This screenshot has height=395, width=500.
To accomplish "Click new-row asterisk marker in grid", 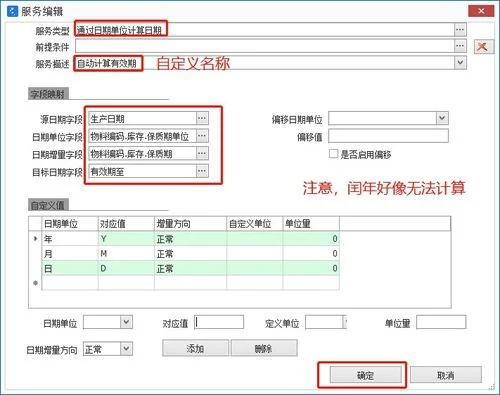I will coord(35,283).
